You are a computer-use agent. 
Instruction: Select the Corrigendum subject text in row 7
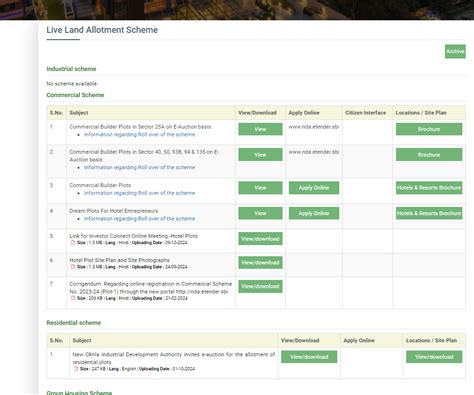pyautogui.click(x=151, y=288)
